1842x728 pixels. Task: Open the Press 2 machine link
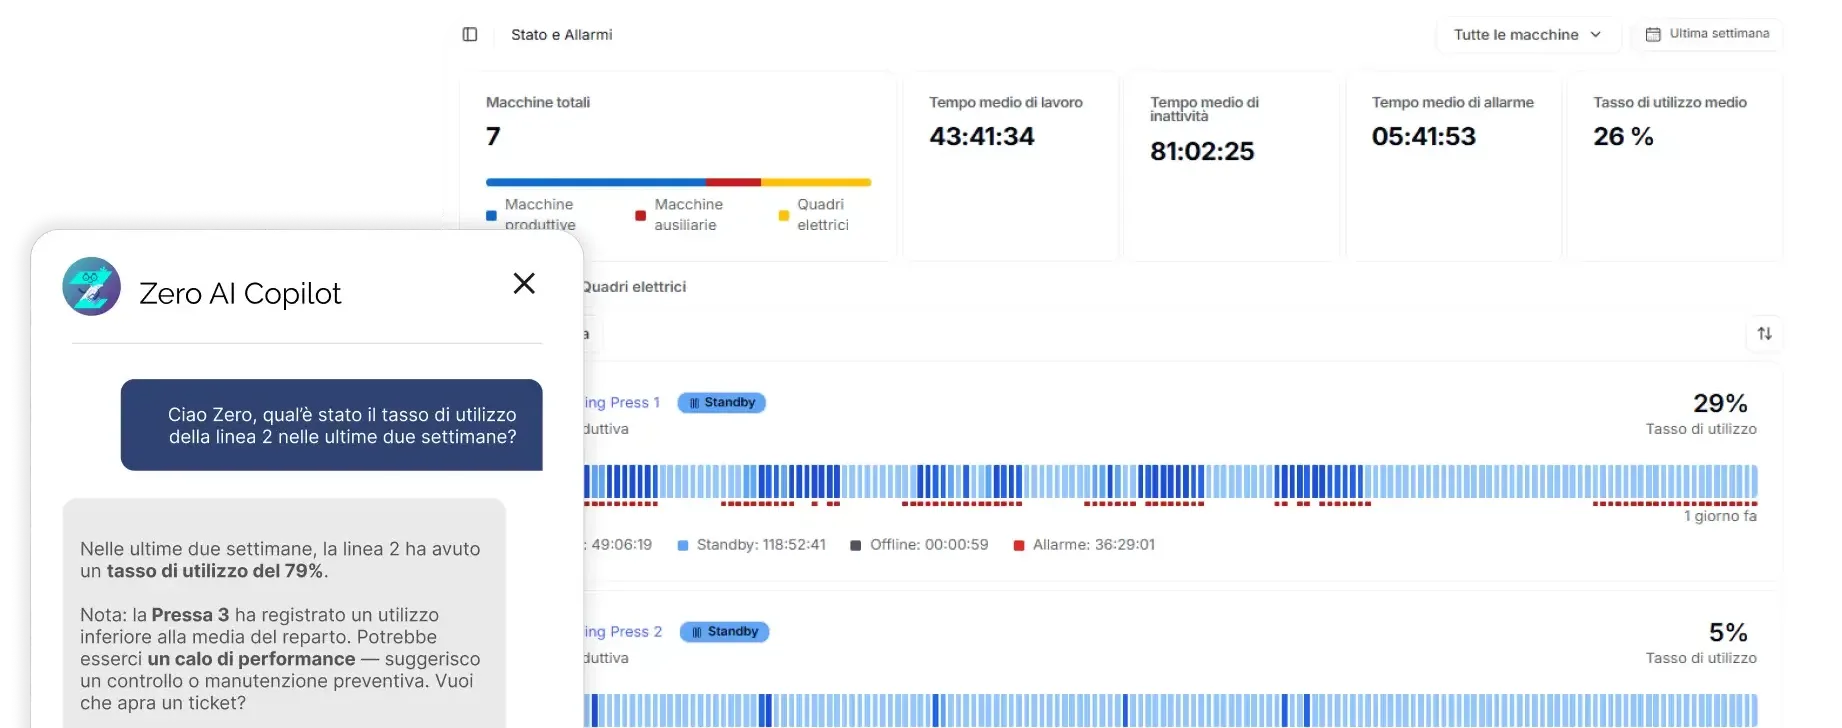623,632
